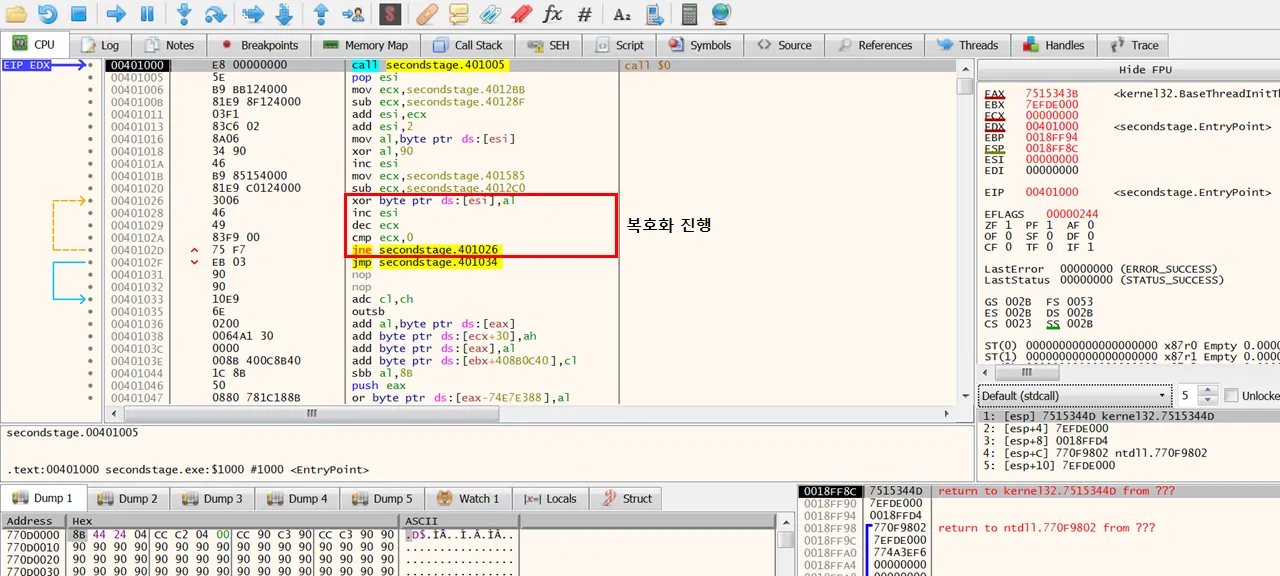Decrease argument count with stepper down arrow
This screenshot has width=1280, height=576.
[x=1208, y=401]
